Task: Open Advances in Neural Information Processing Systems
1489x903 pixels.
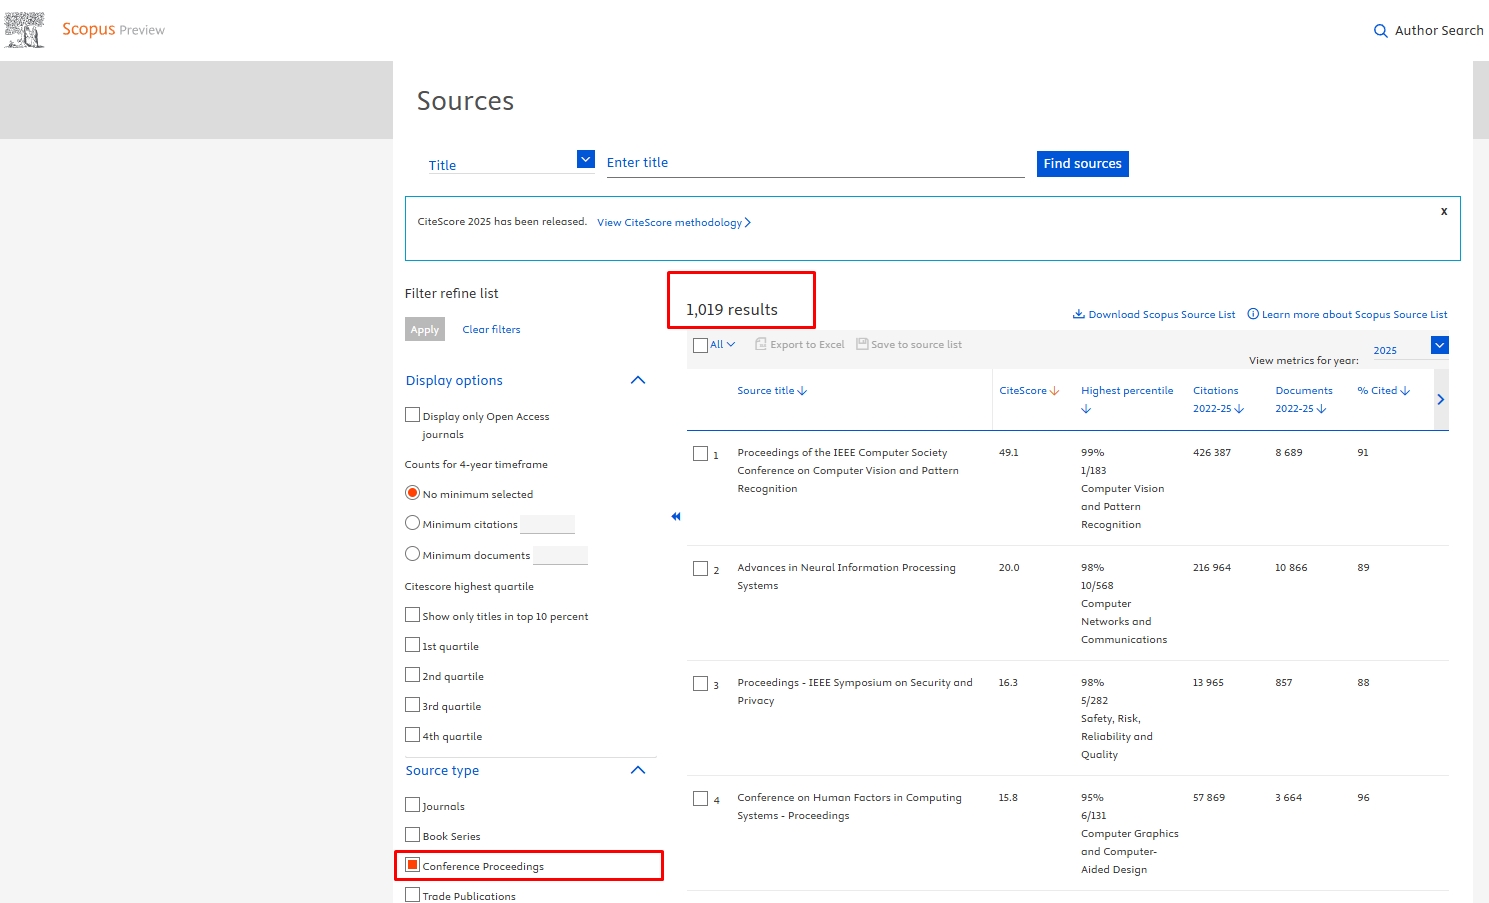Action: coord(846,576)
